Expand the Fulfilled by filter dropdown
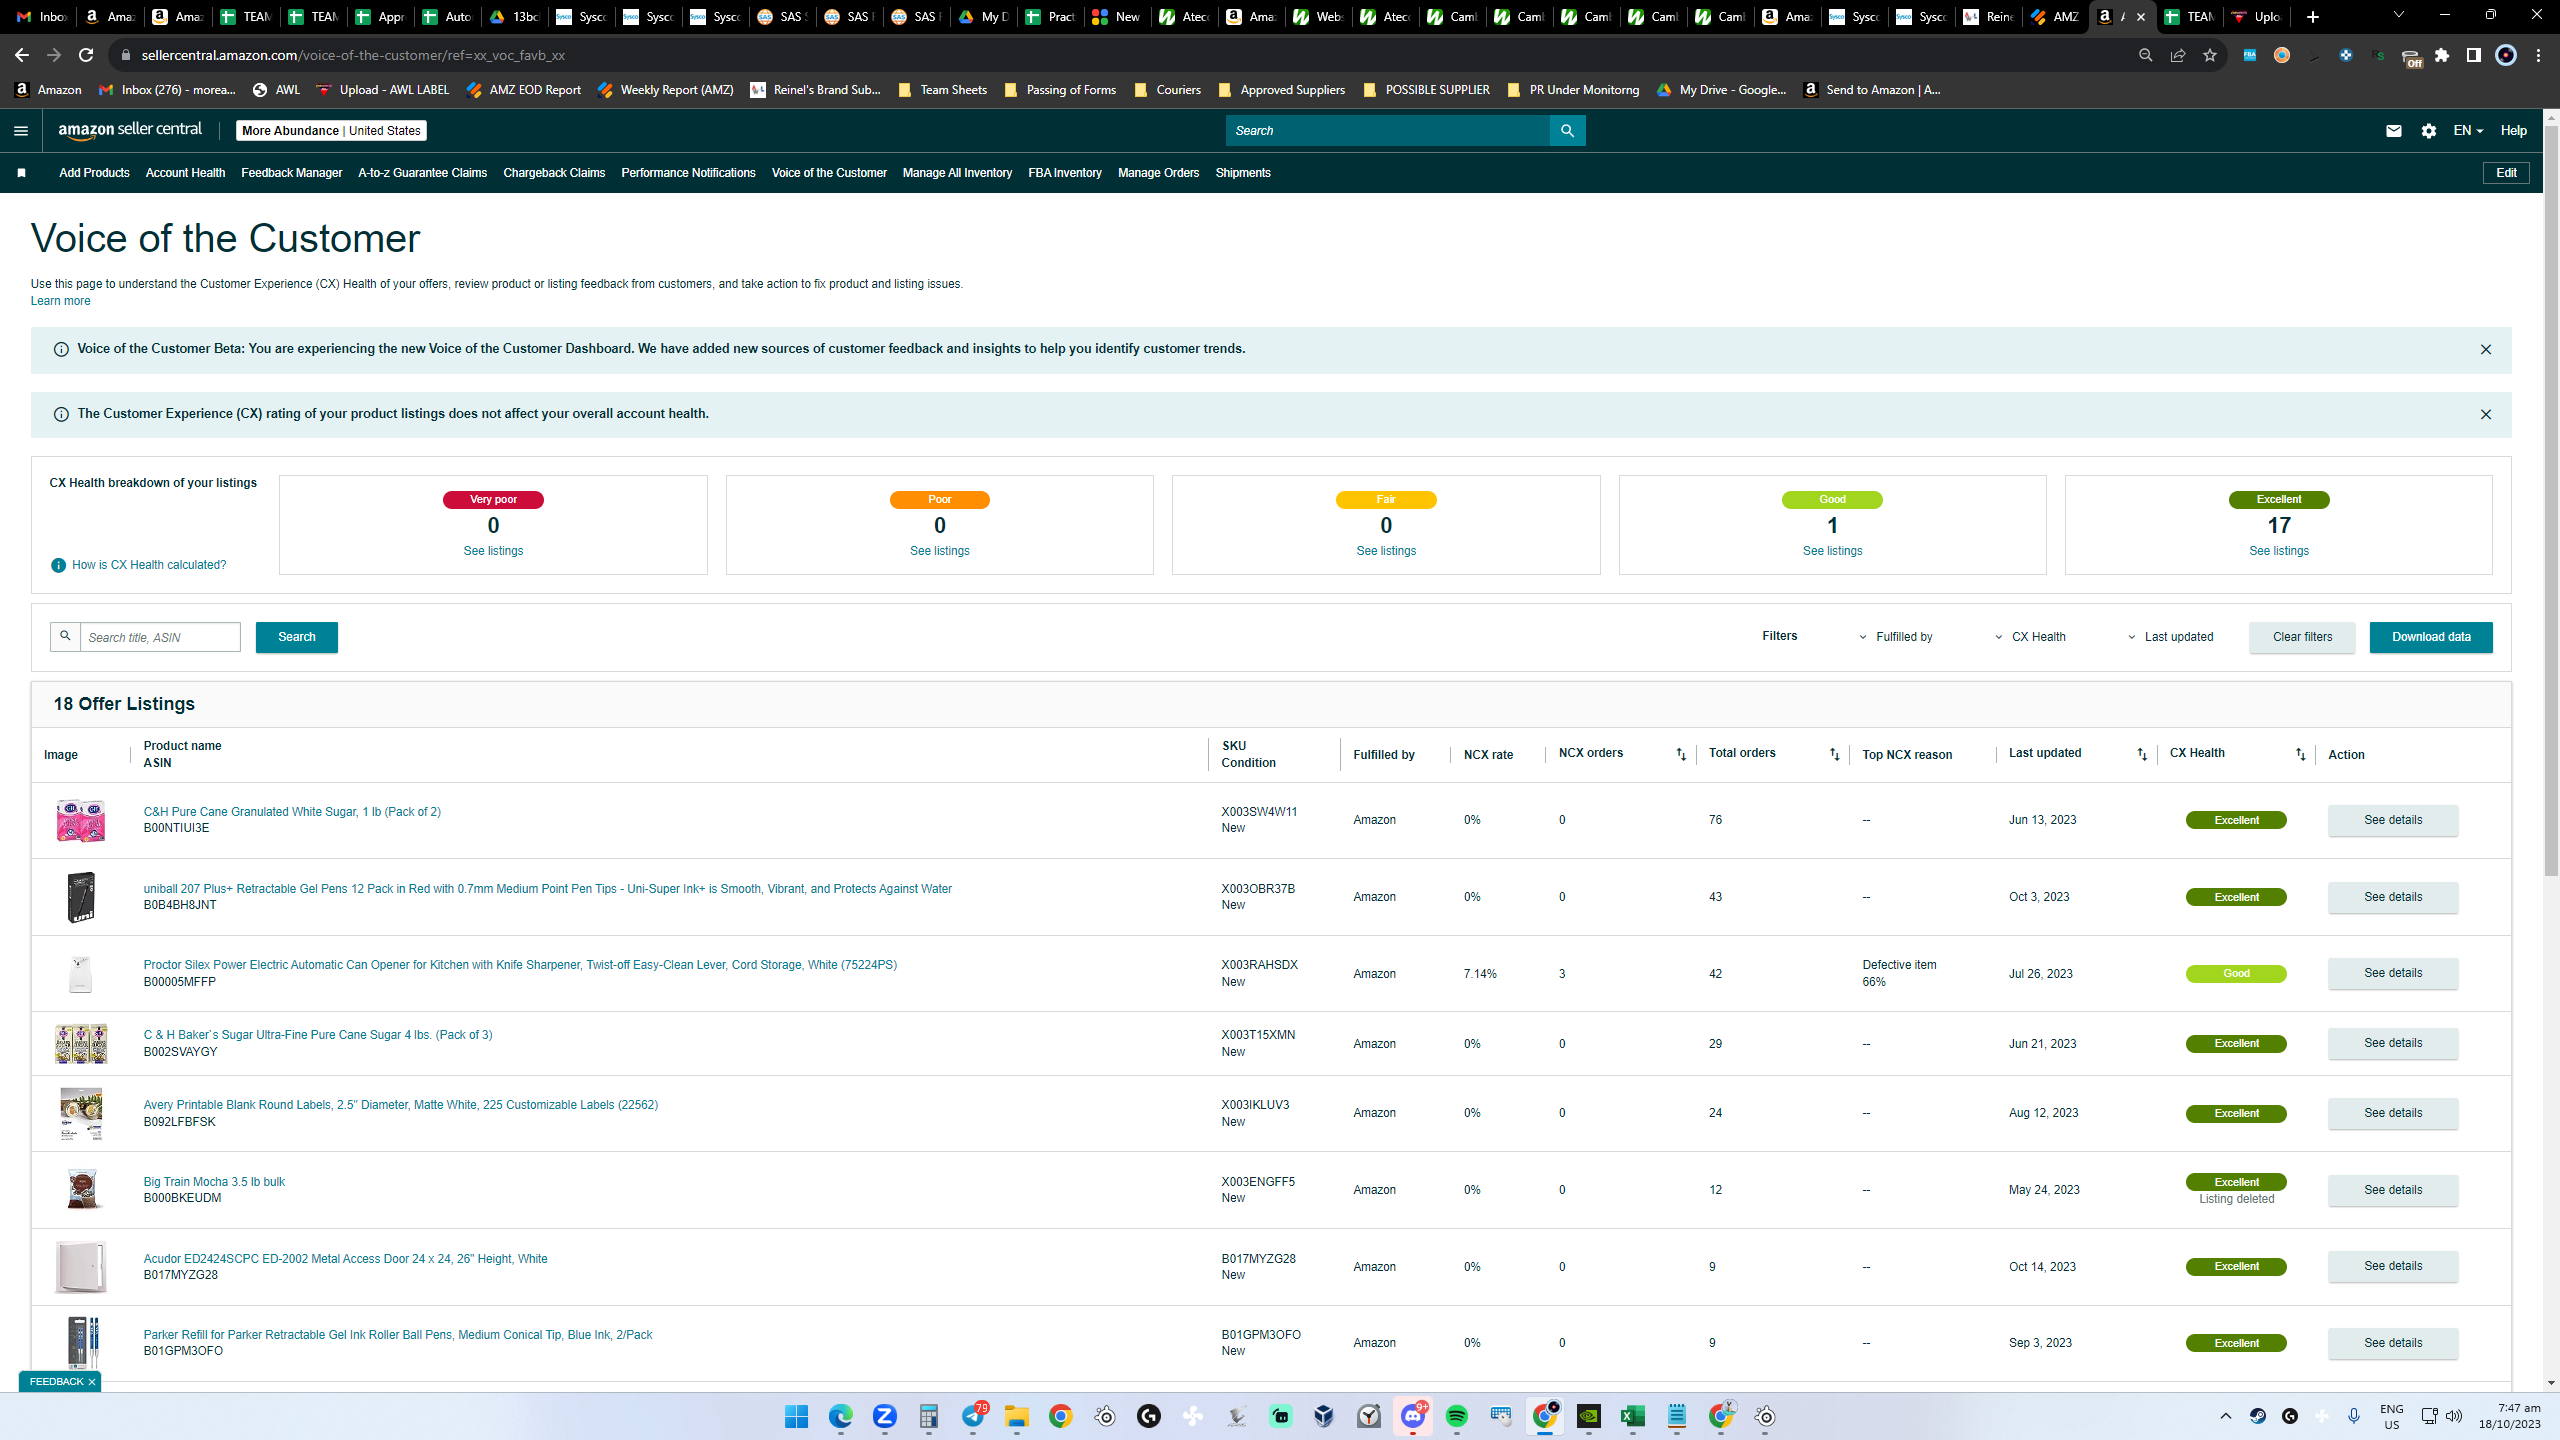2560x1440 pixels. (x=1896, y=637)
